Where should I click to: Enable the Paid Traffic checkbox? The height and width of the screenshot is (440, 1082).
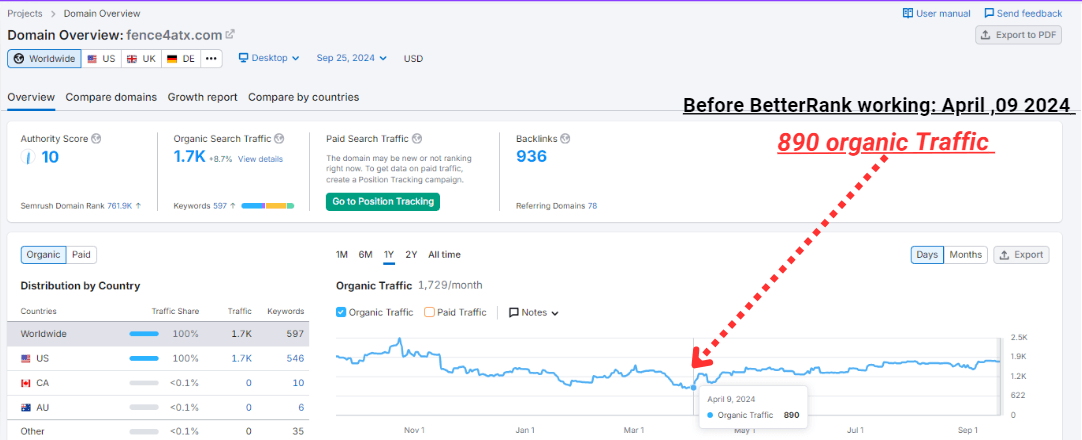click(x=430, y=312)
